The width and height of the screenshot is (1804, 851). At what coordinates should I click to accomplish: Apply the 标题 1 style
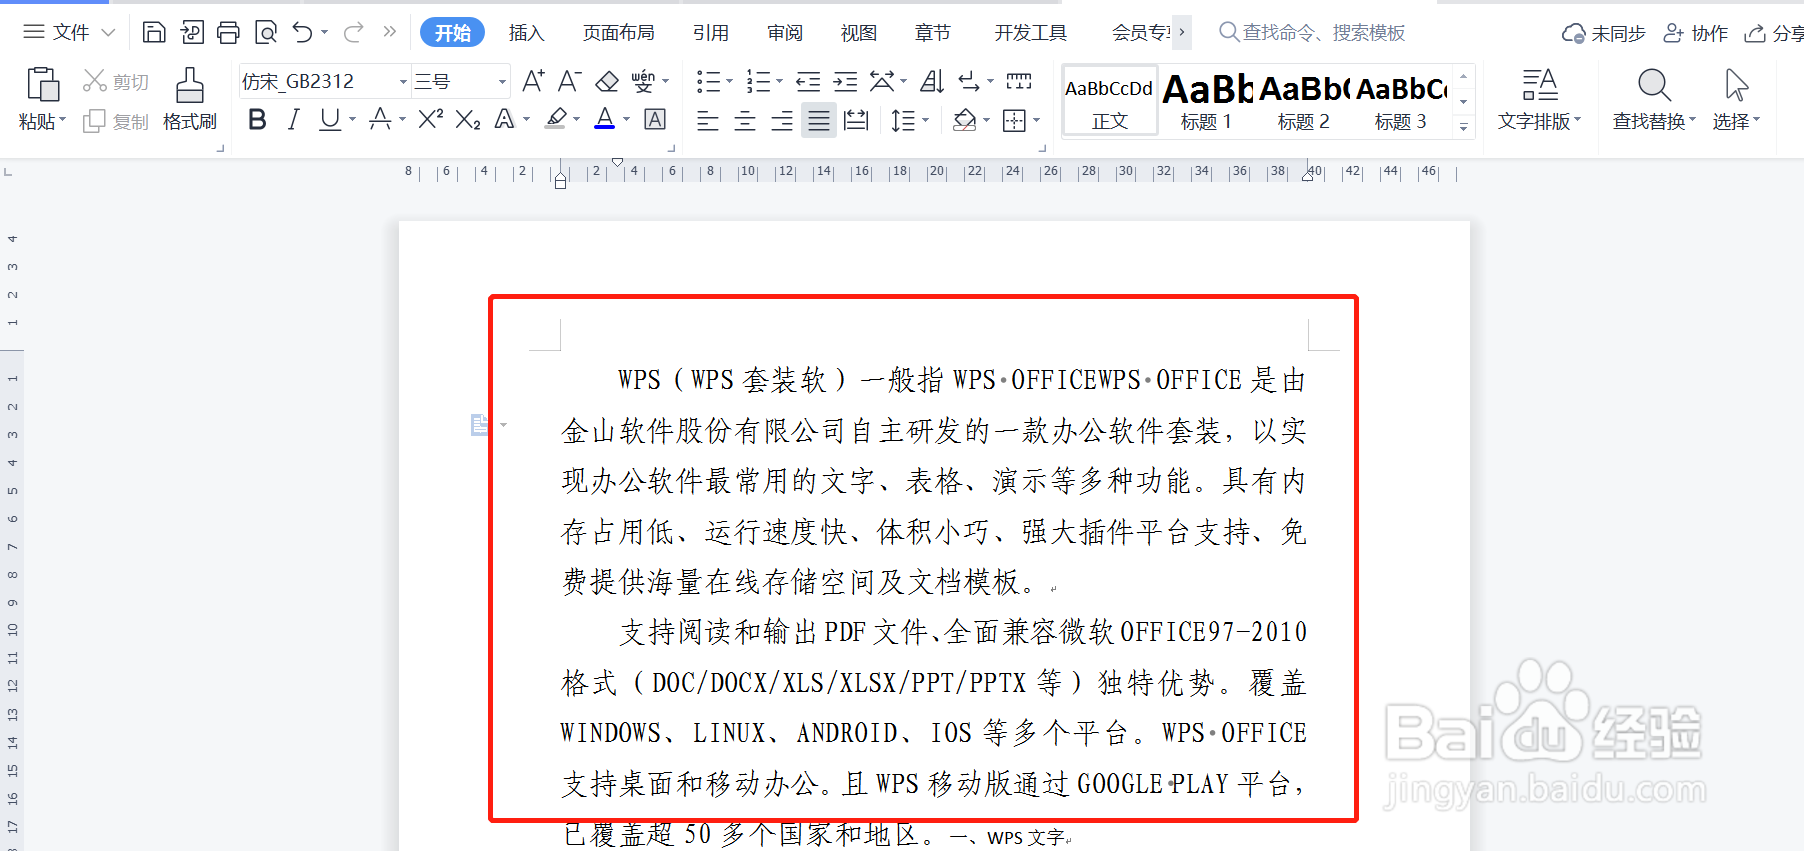(x=1206, y=101)
